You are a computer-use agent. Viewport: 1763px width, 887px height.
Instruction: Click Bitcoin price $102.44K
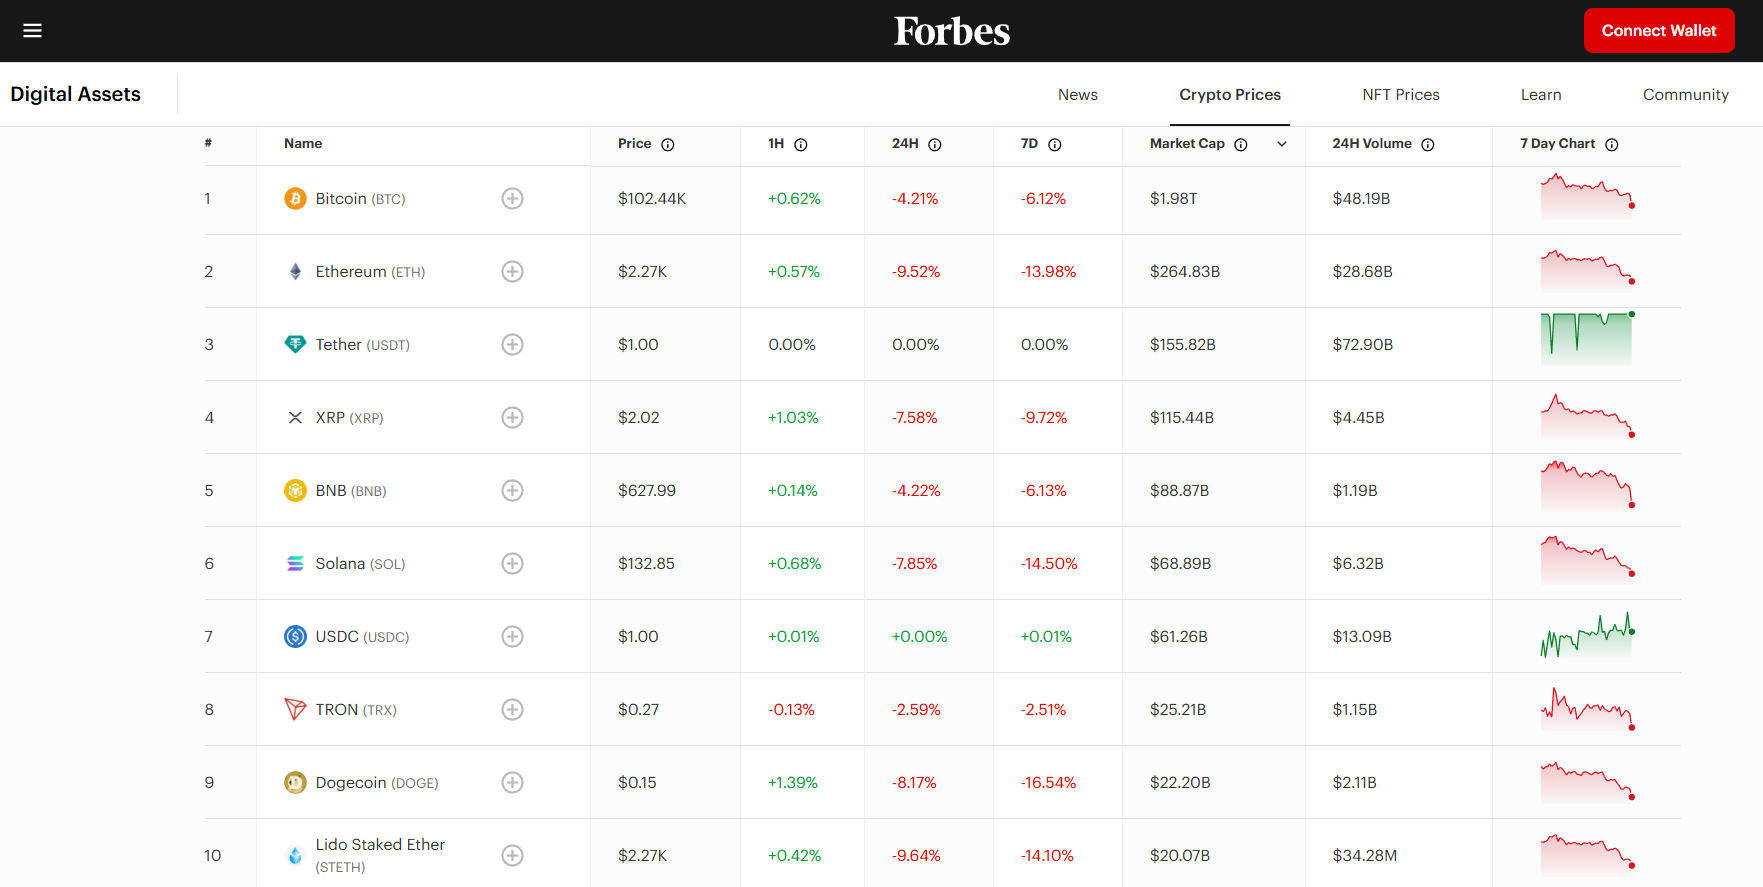[652, 199]
